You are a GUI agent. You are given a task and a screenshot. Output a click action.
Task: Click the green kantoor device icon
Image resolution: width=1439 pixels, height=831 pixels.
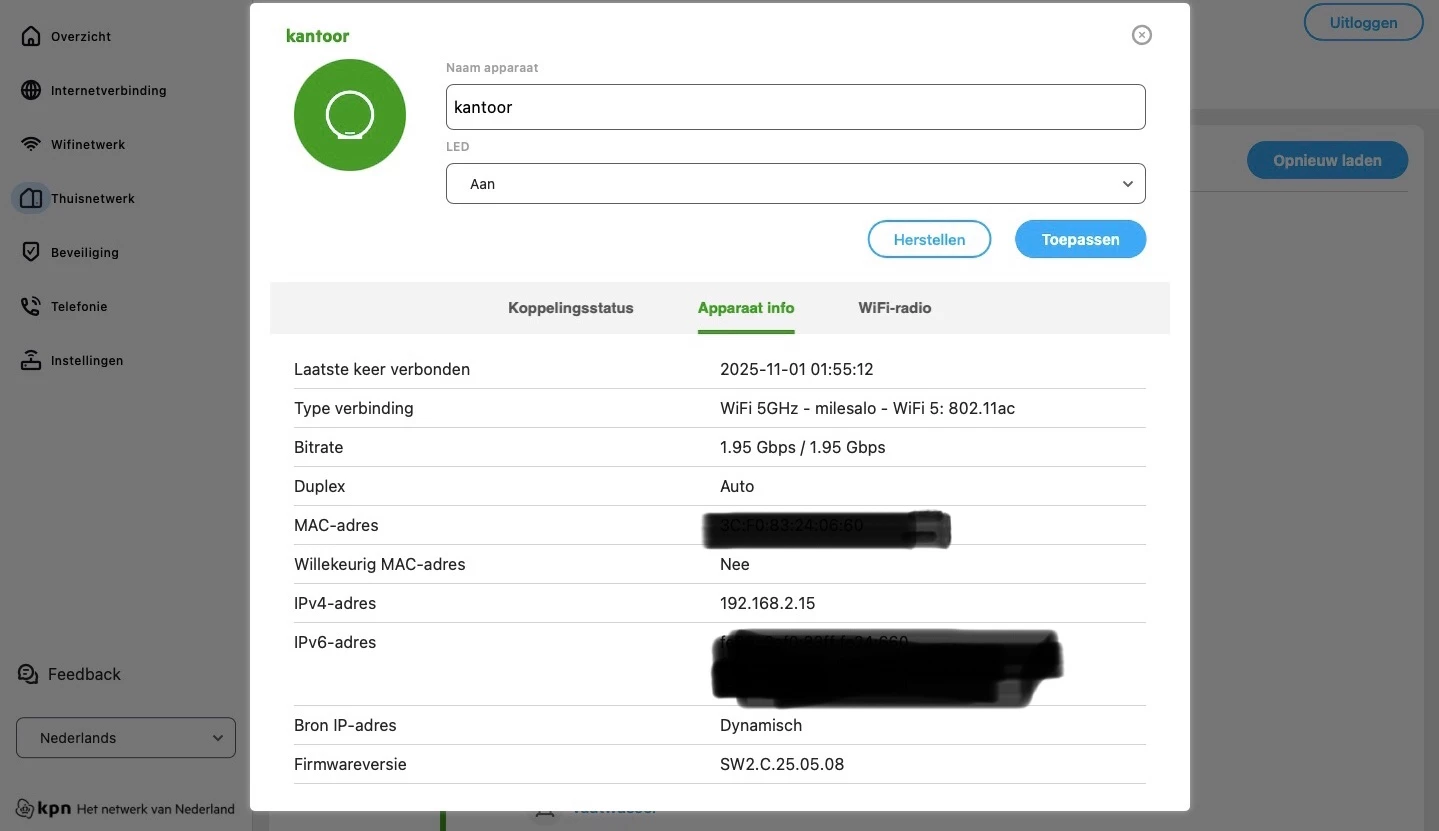[350, 115]
